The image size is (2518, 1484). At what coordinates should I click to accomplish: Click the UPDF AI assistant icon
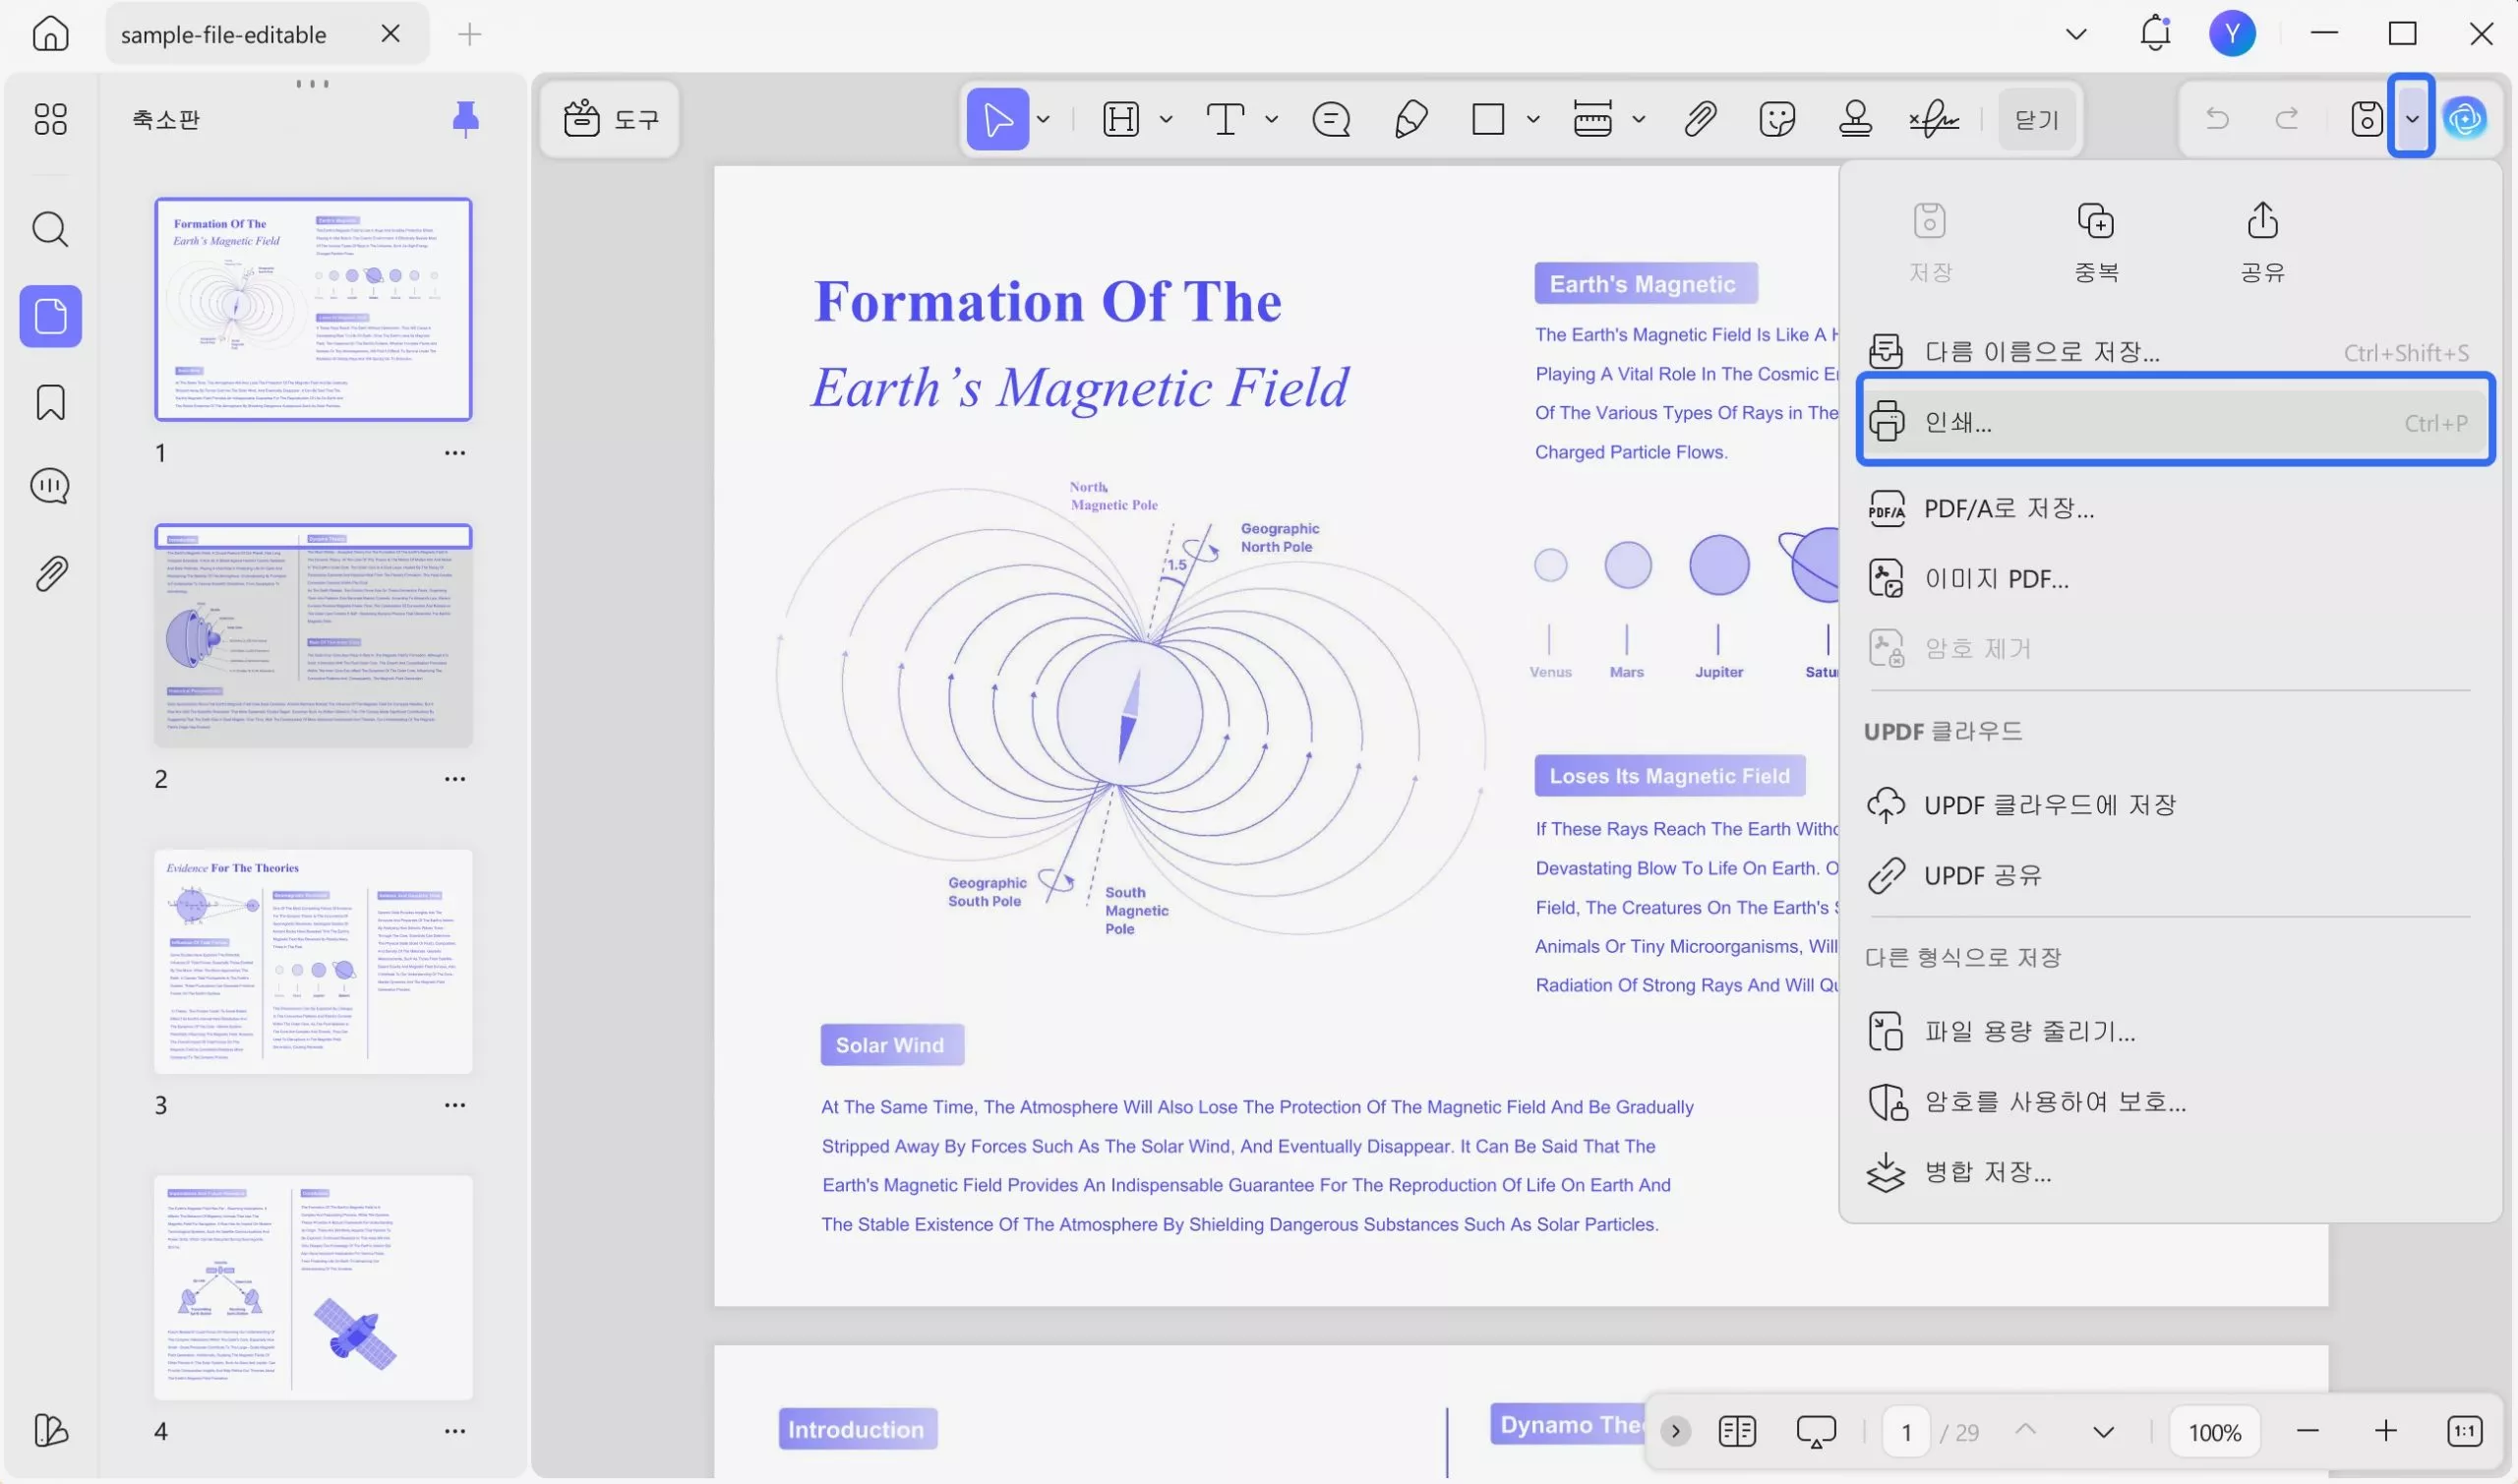(x=2466, y=119)
